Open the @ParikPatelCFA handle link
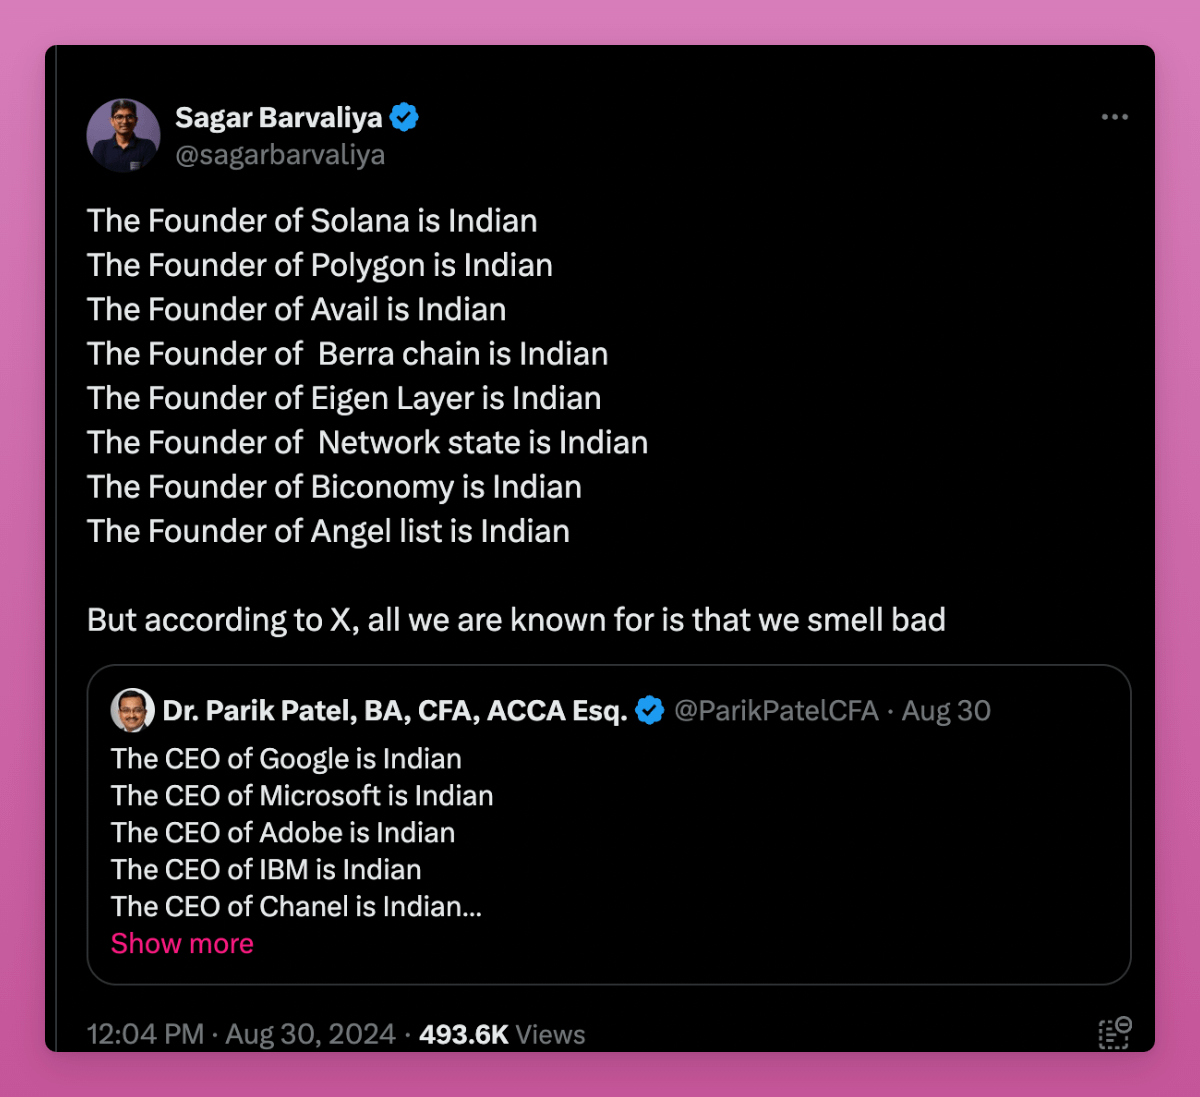This screenshot has height=1097, width=1200. (776, 711)
